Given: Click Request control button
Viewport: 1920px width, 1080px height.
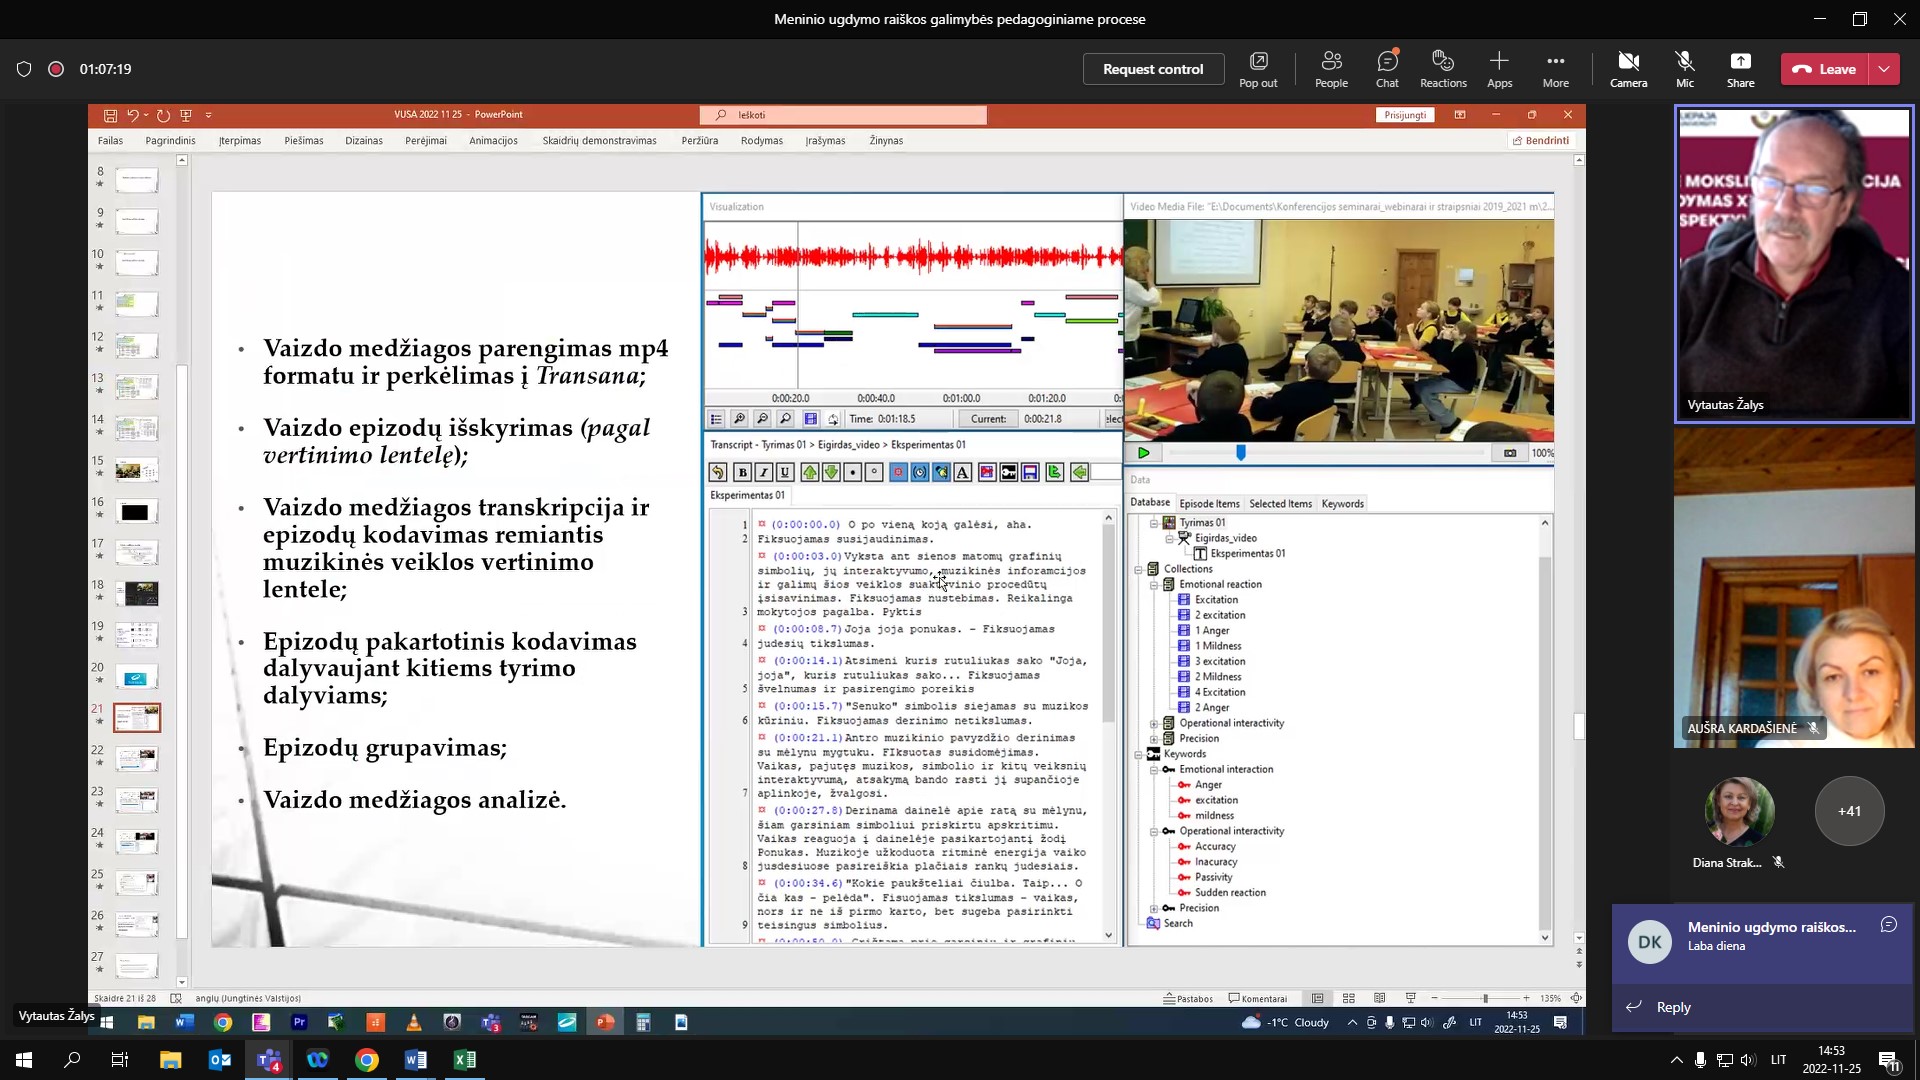Looking at the screenshot, I should 1153,69.
